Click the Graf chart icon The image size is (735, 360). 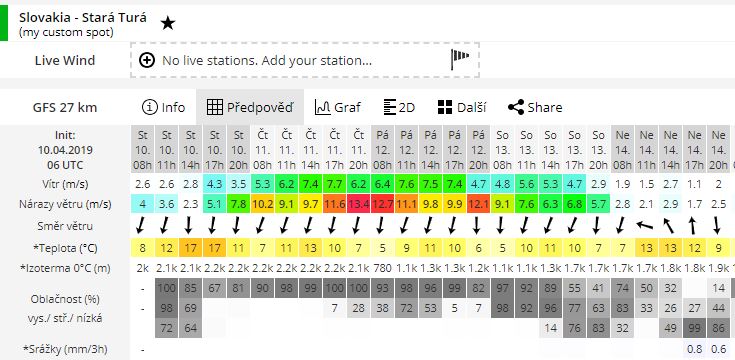[x=322, y=107]
